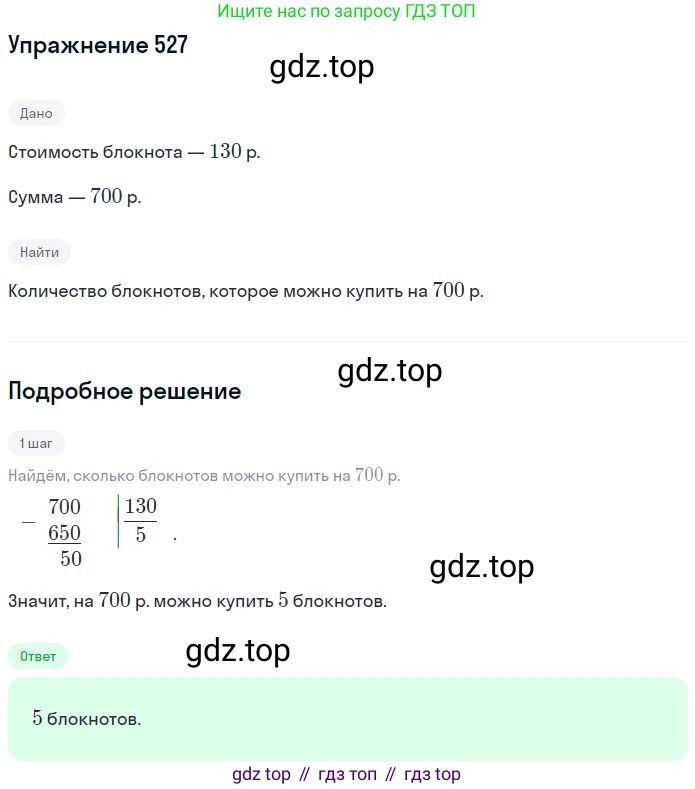Click the '1 шаг' step badge

click(x=36, y=443)
